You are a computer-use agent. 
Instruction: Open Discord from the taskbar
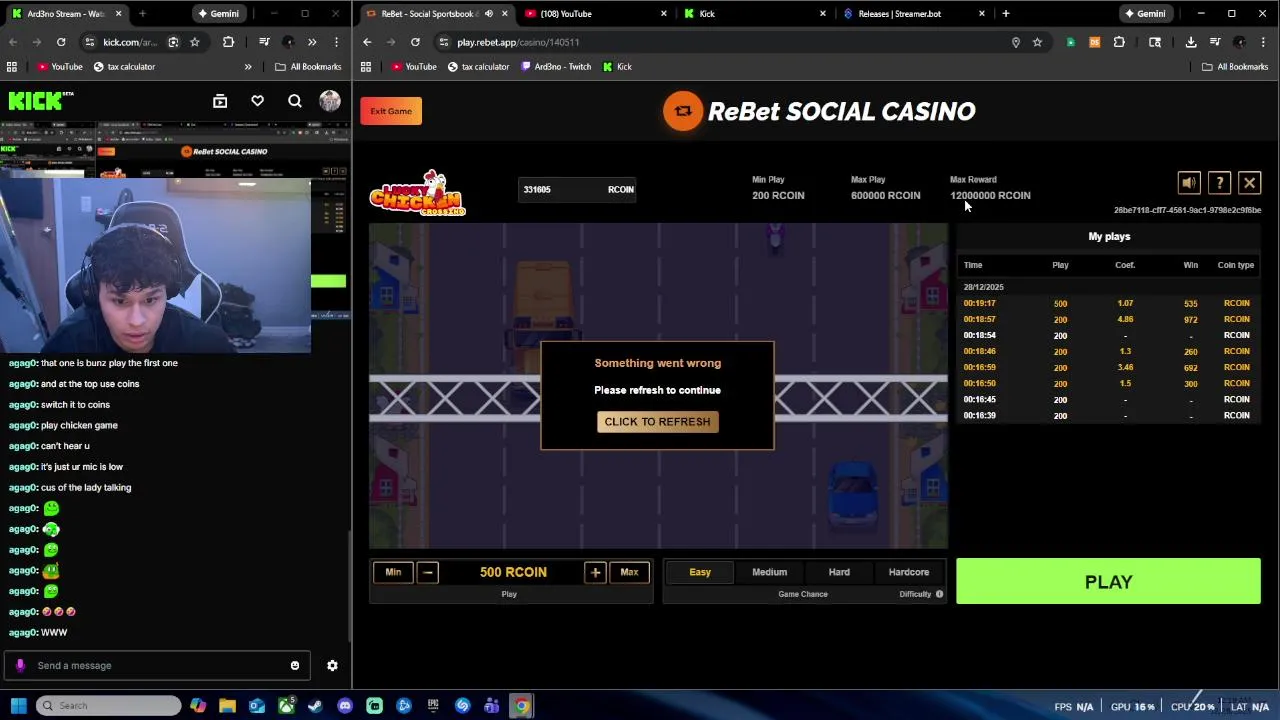[345, 706]
